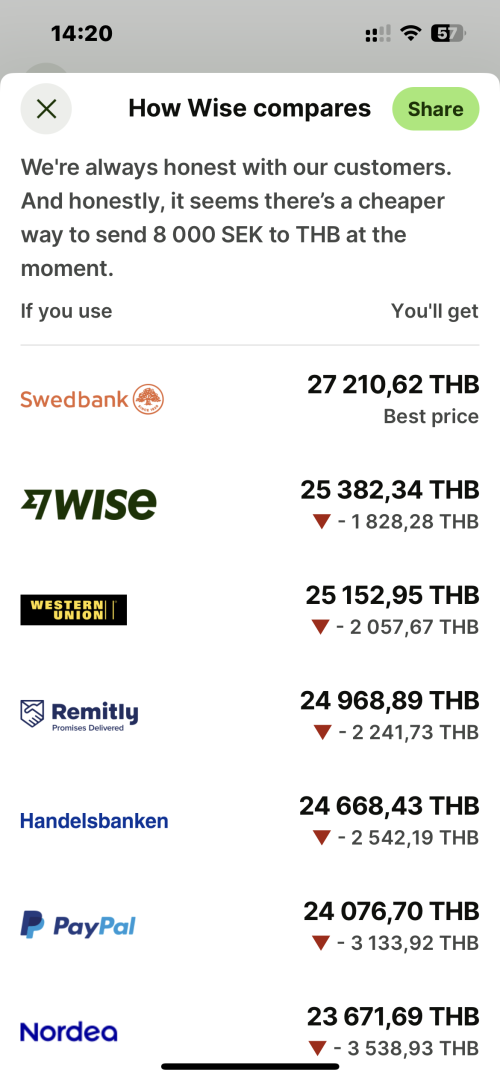The width and height of the screenshot is (500, 1080).
Task: Tap the battery indicator in status bar
Action: click(x=448, y=32)
